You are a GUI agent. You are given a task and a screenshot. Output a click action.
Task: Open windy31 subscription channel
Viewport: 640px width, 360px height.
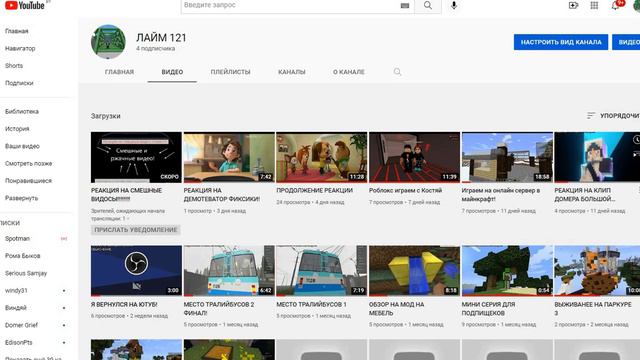point(16,291)
